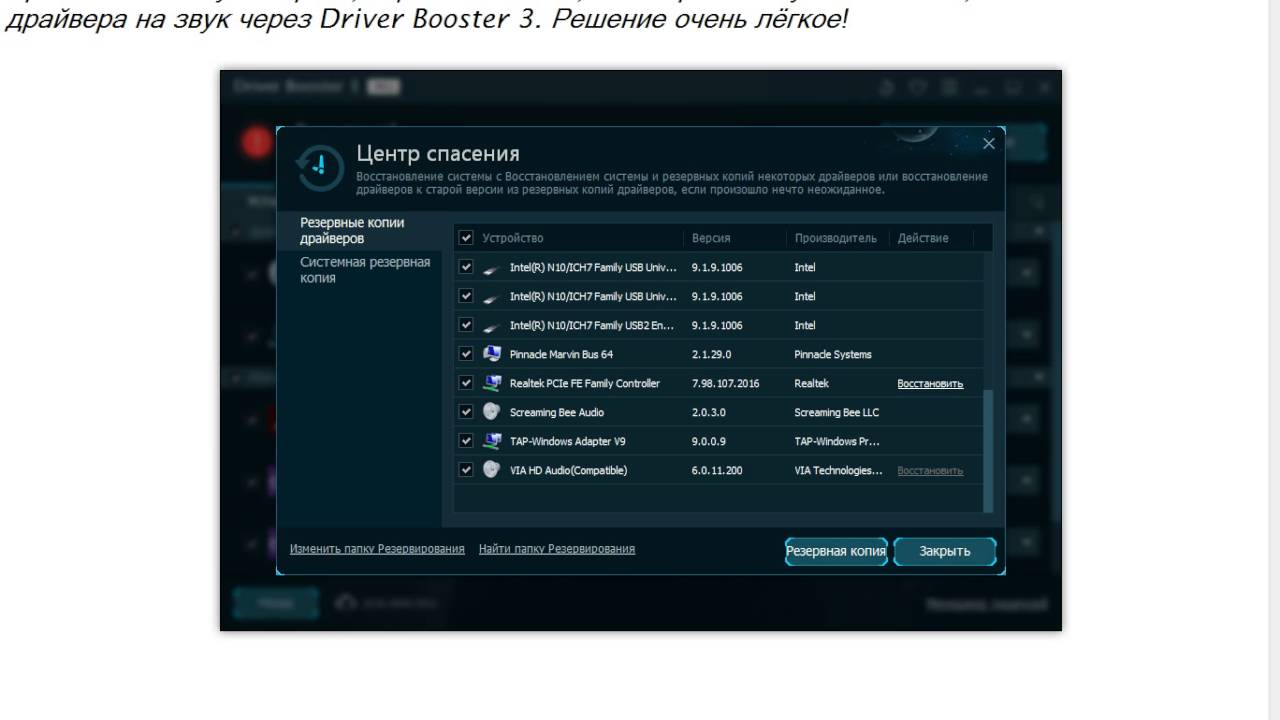Click the Версия column header
This screenshot has height=720, width=1280.
coord(711,238)
